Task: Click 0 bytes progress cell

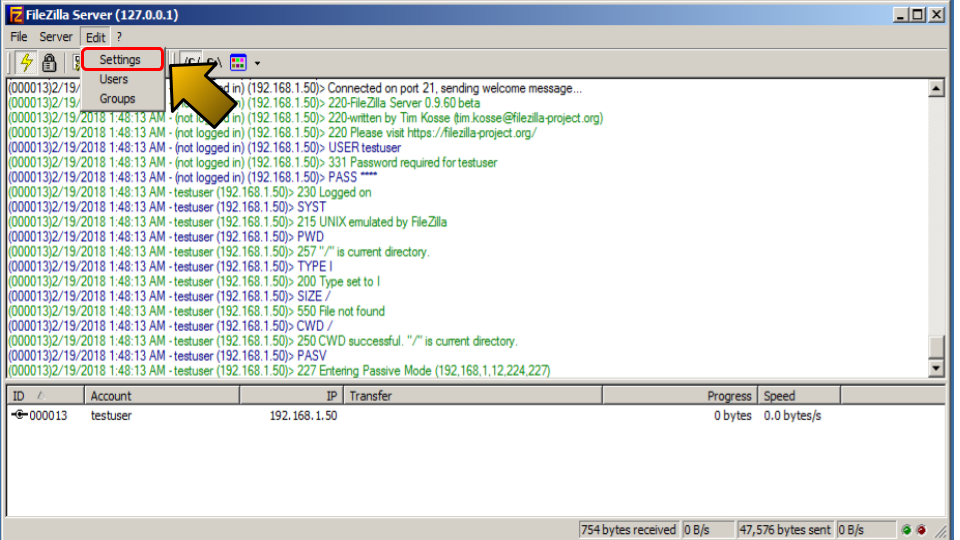Action: [x=732, y=415]
